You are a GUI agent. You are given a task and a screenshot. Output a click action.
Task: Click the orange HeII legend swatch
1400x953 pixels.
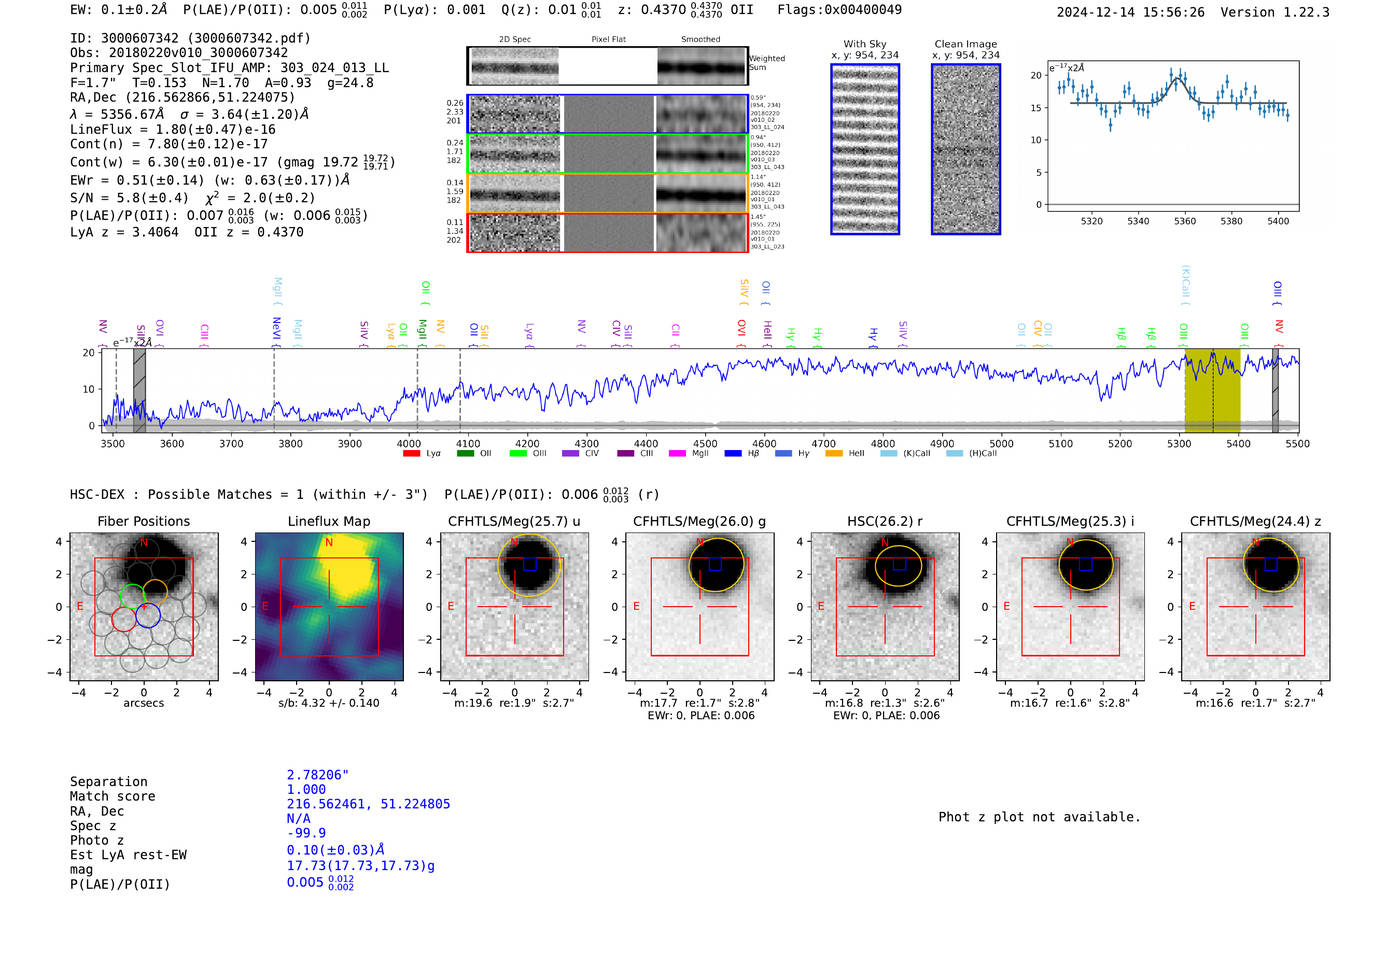pos(834,454)
